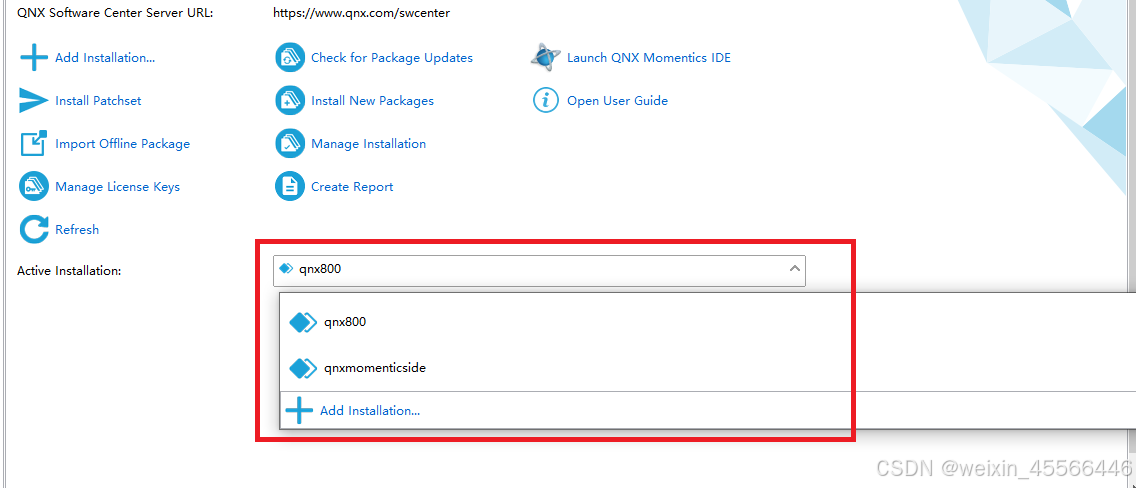Click the Manage License Keys icon
1136x488 pixels.
[x=33, y=186]
